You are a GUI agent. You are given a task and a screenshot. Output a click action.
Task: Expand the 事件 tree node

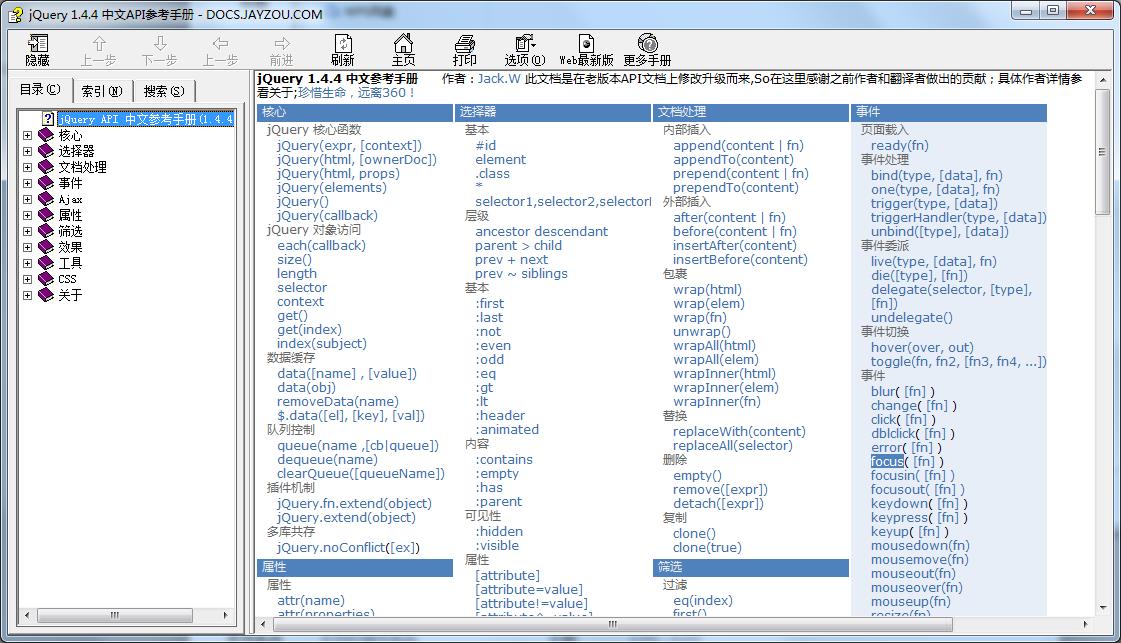click(x=27, y=183)
